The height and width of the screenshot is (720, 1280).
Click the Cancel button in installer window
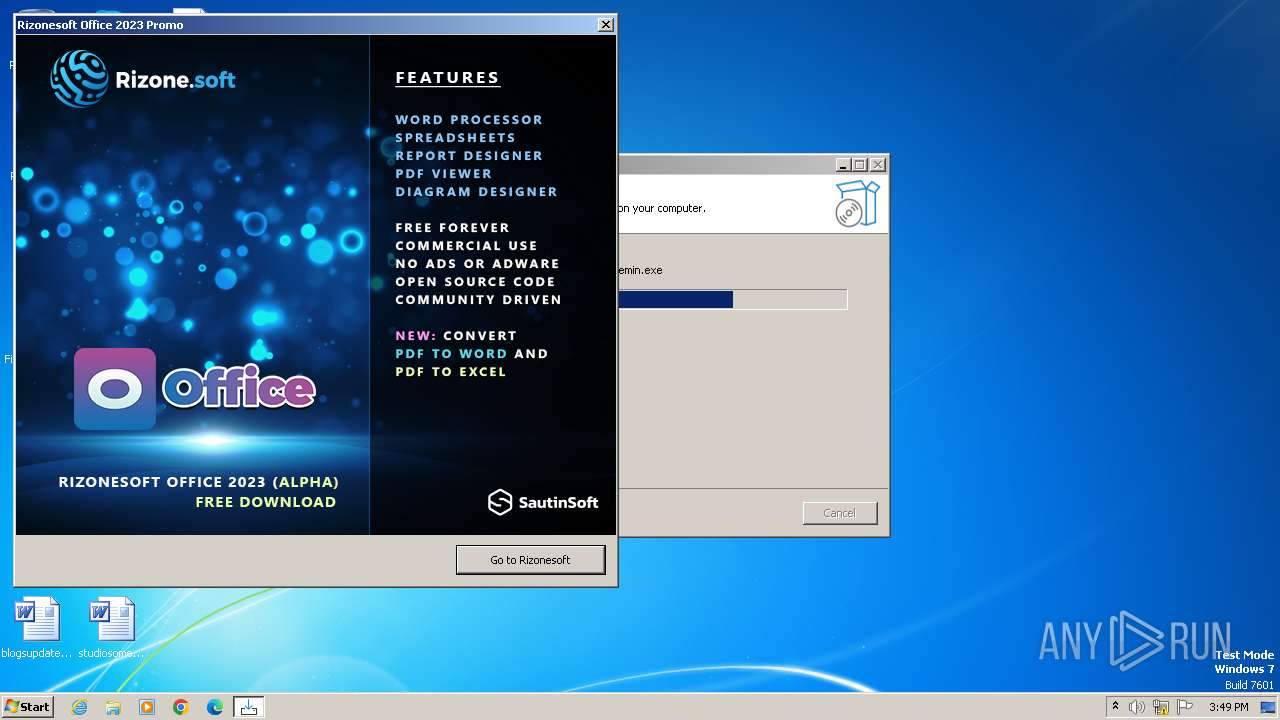coord(839,513)
